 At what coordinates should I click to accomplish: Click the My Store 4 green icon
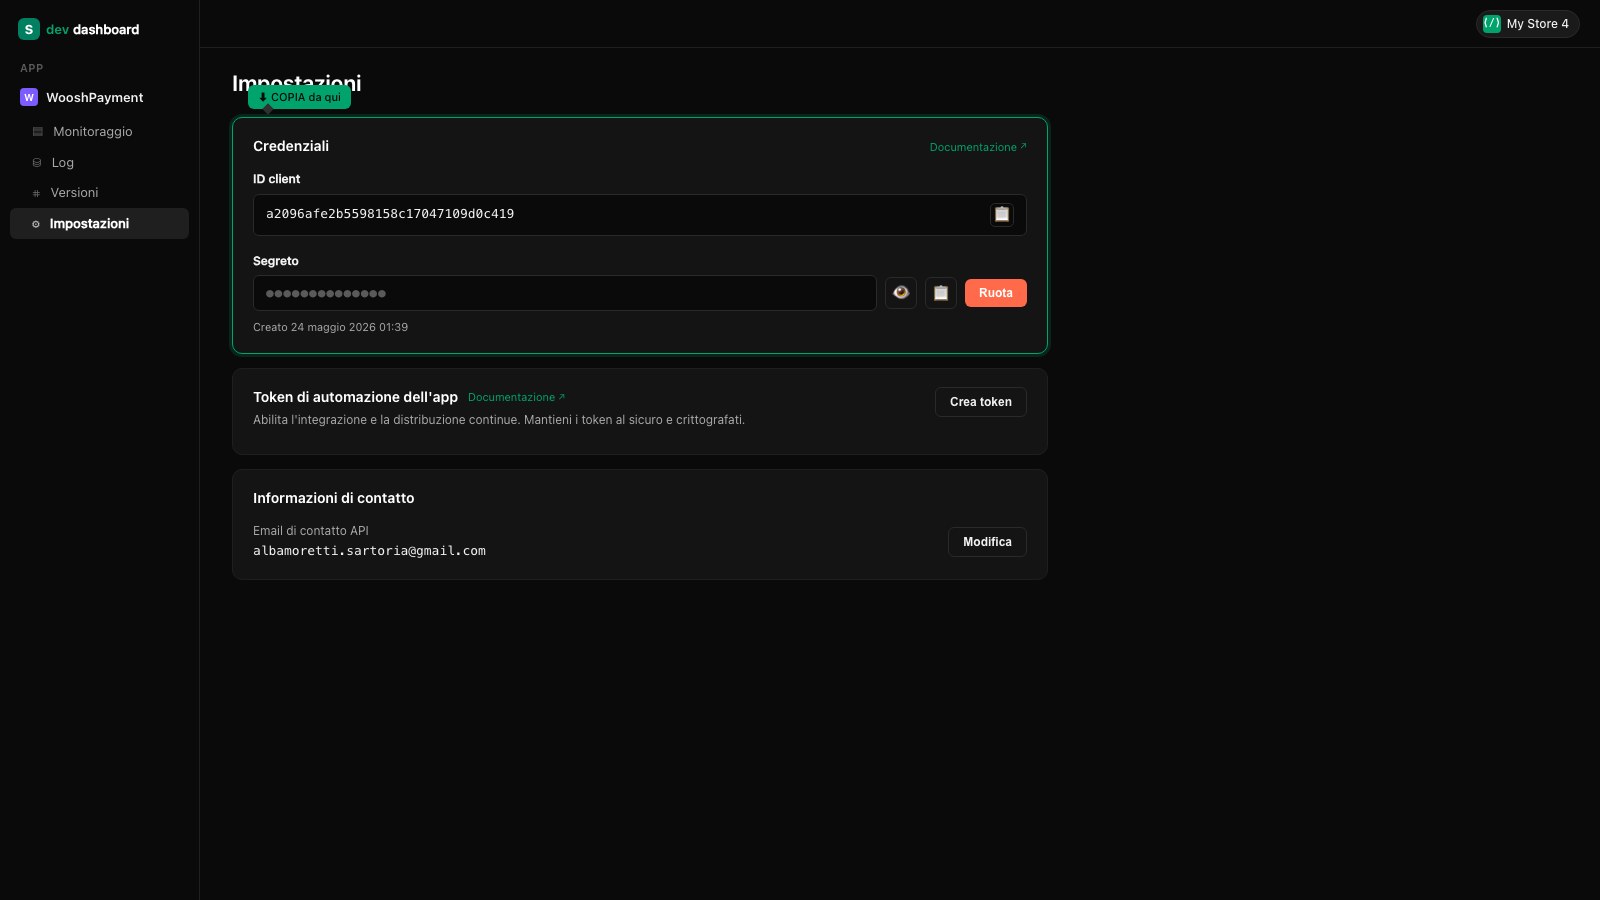click(x=1492, y=24)
